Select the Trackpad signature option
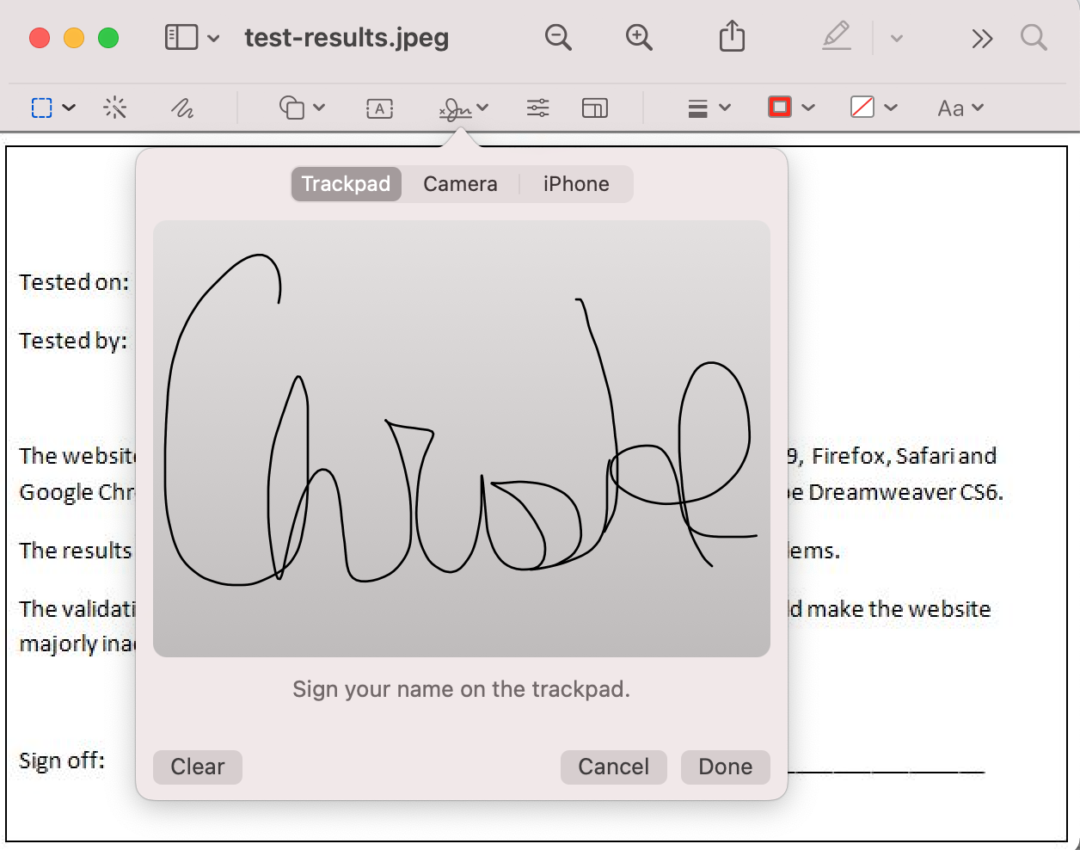The image size is (1080, 850). pyautogui.click(x=345, y=183)
